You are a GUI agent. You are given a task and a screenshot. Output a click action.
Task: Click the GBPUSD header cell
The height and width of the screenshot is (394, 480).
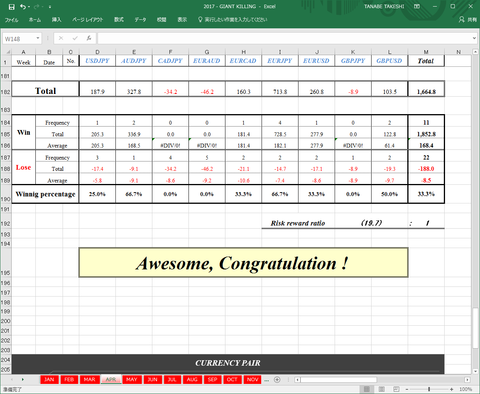(389, 61)
